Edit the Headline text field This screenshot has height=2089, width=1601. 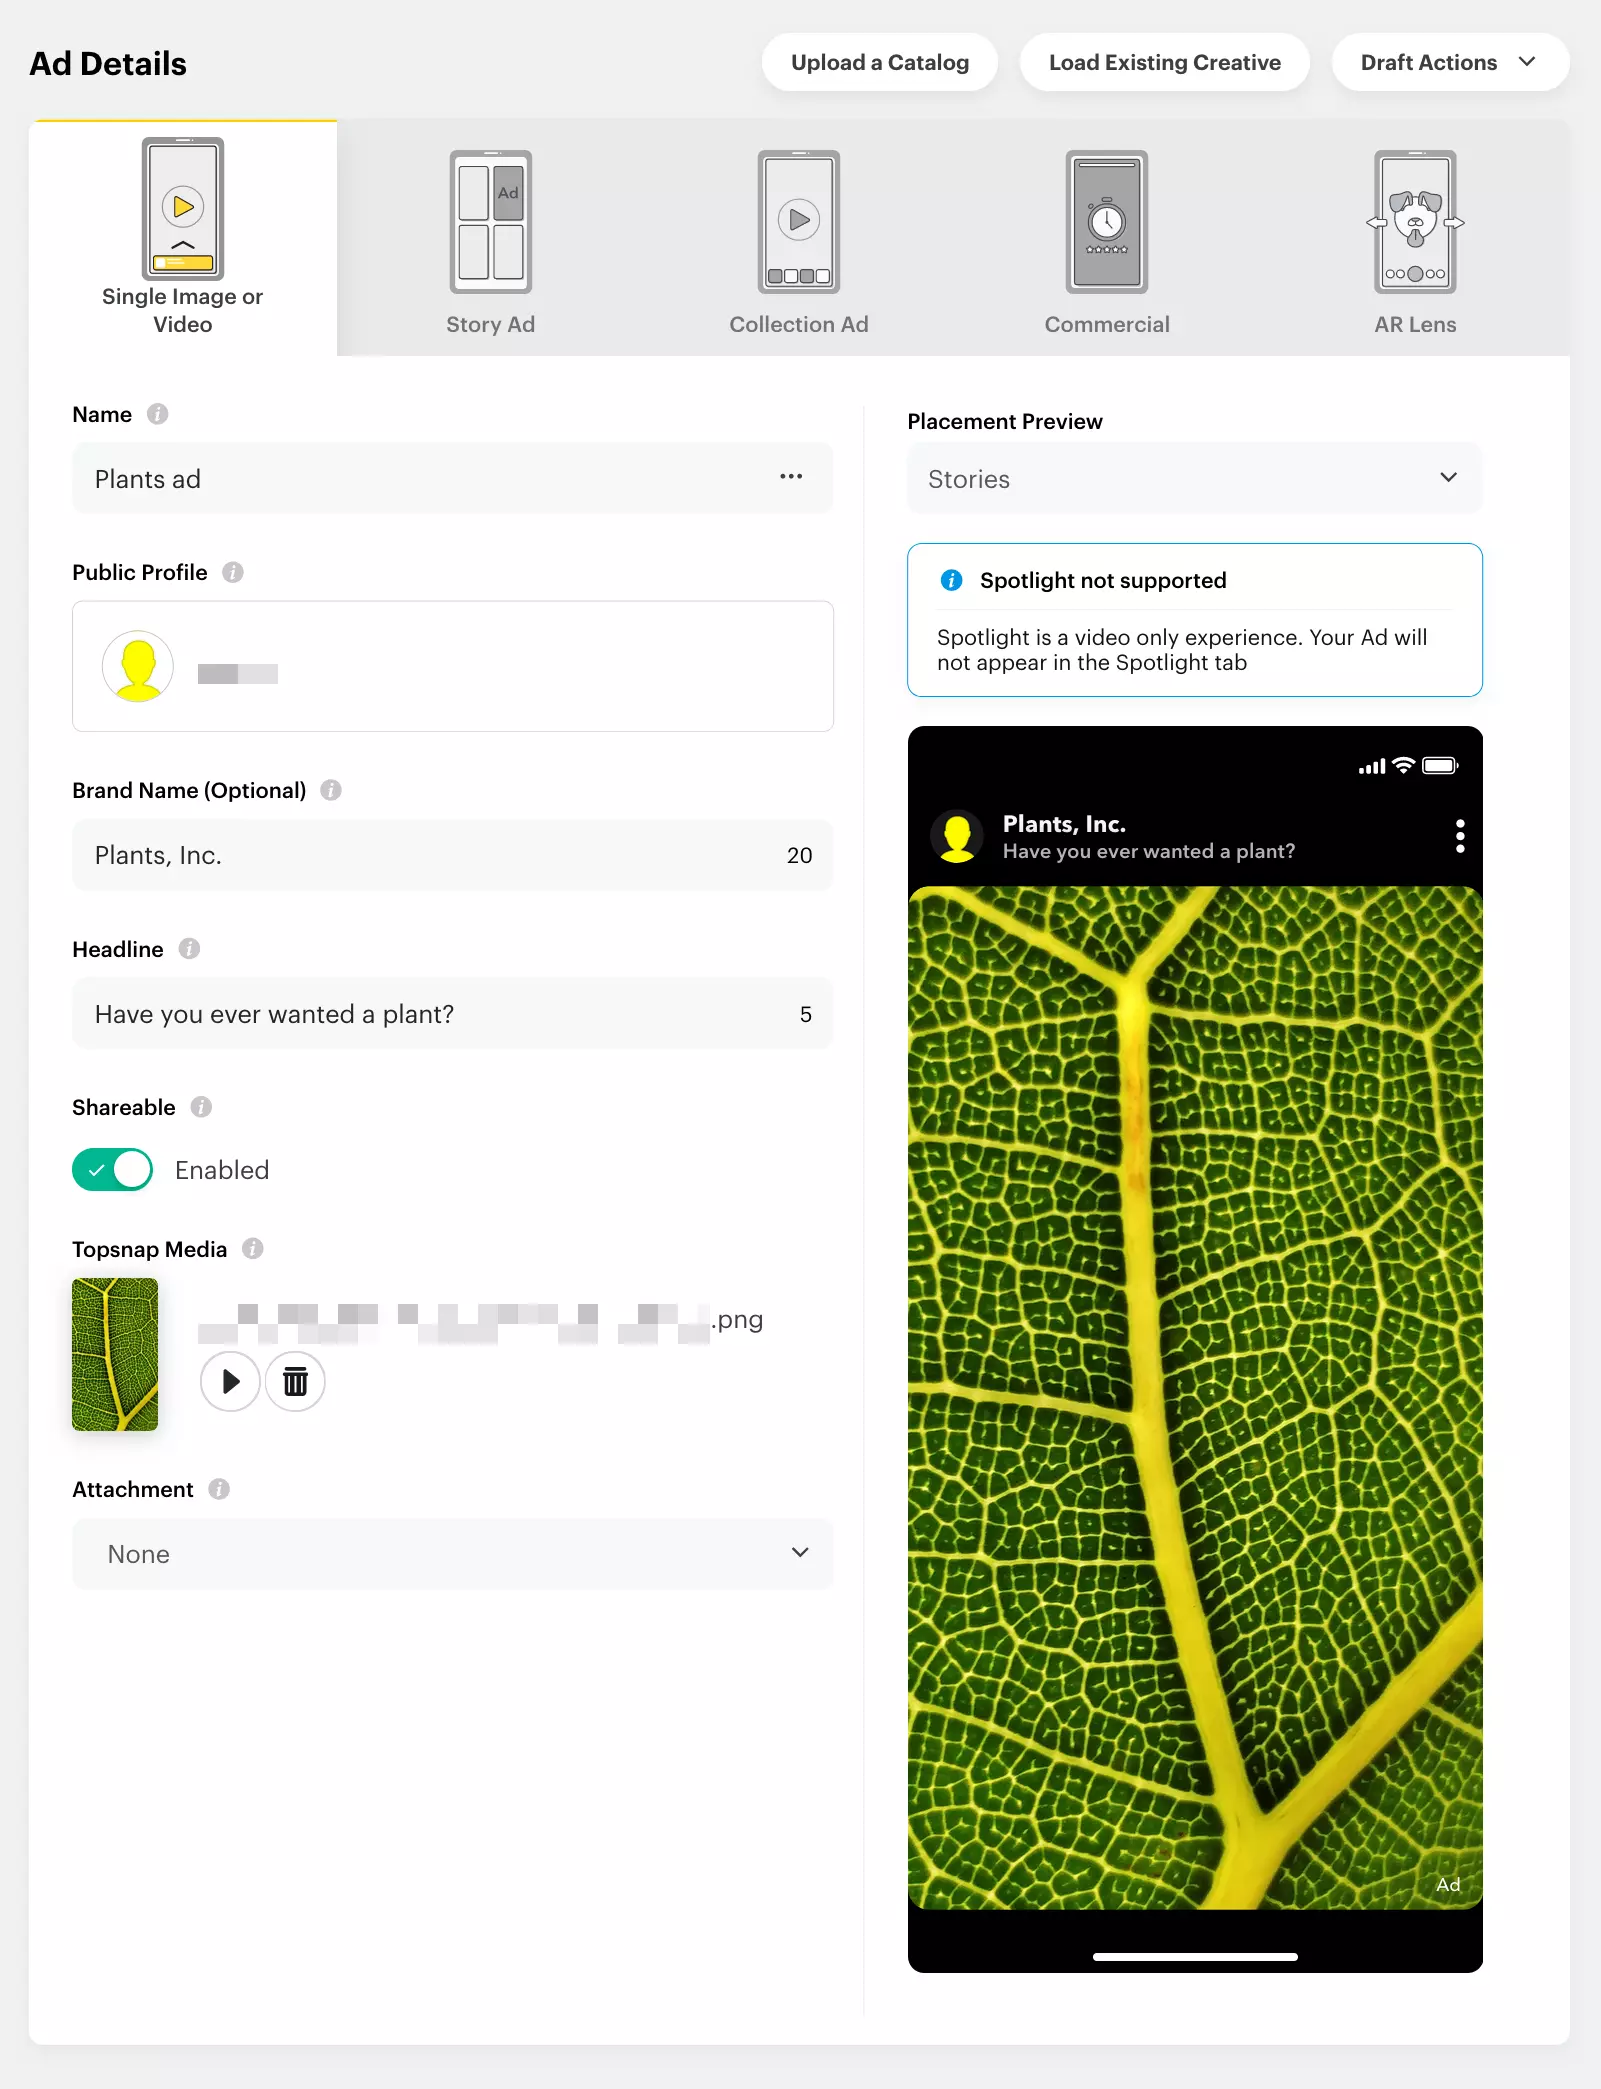452,1014
